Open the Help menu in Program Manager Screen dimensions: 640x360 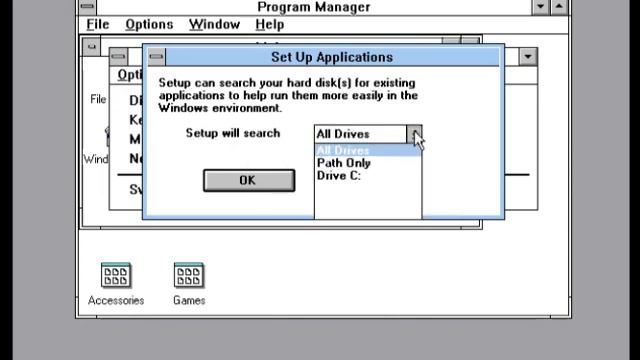[269, 24]
